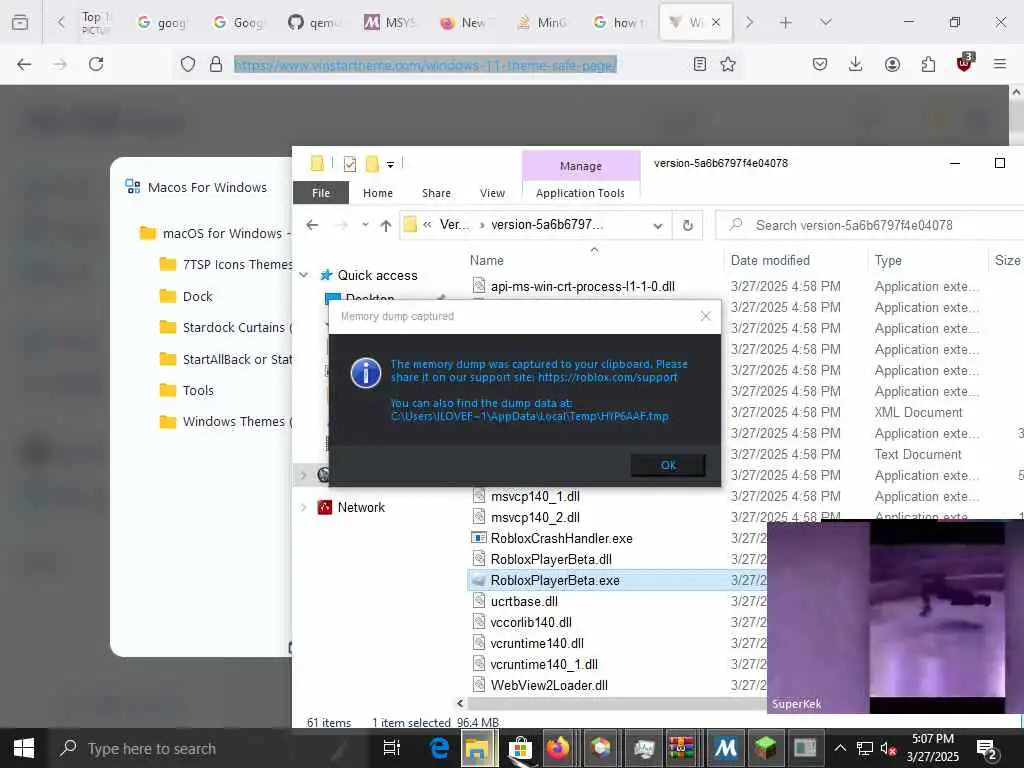The image size is (1024, 768).
Task: Select vcruntime140_1.dll file
Action: (544, 664)
